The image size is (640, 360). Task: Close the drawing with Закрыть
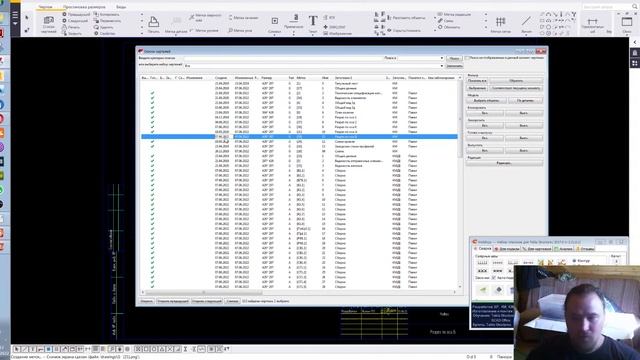coord(72,33)
